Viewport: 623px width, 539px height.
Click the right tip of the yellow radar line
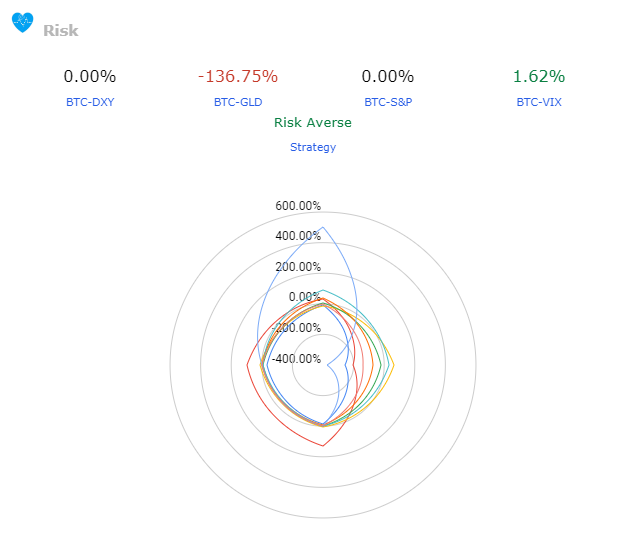393,366
